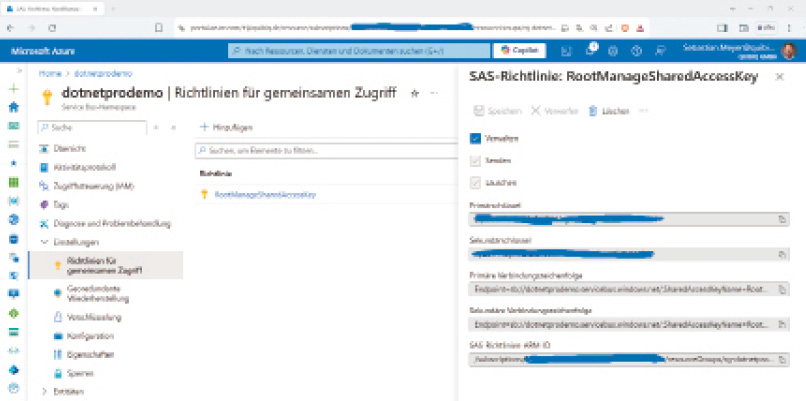Image resolution: width=806 pixels, height=401 pixels.
Task: Reload the page in the browser
Action: point(52,28)
